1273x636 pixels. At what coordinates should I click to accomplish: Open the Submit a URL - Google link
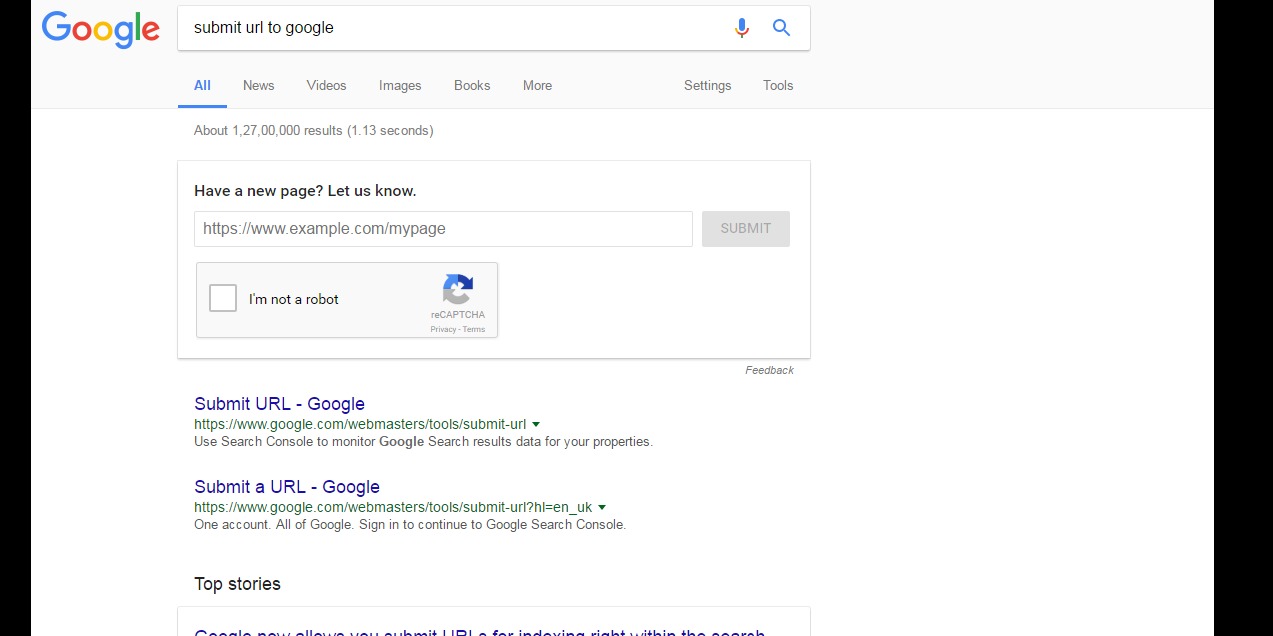pyautogui.click(x=287, y=487)
